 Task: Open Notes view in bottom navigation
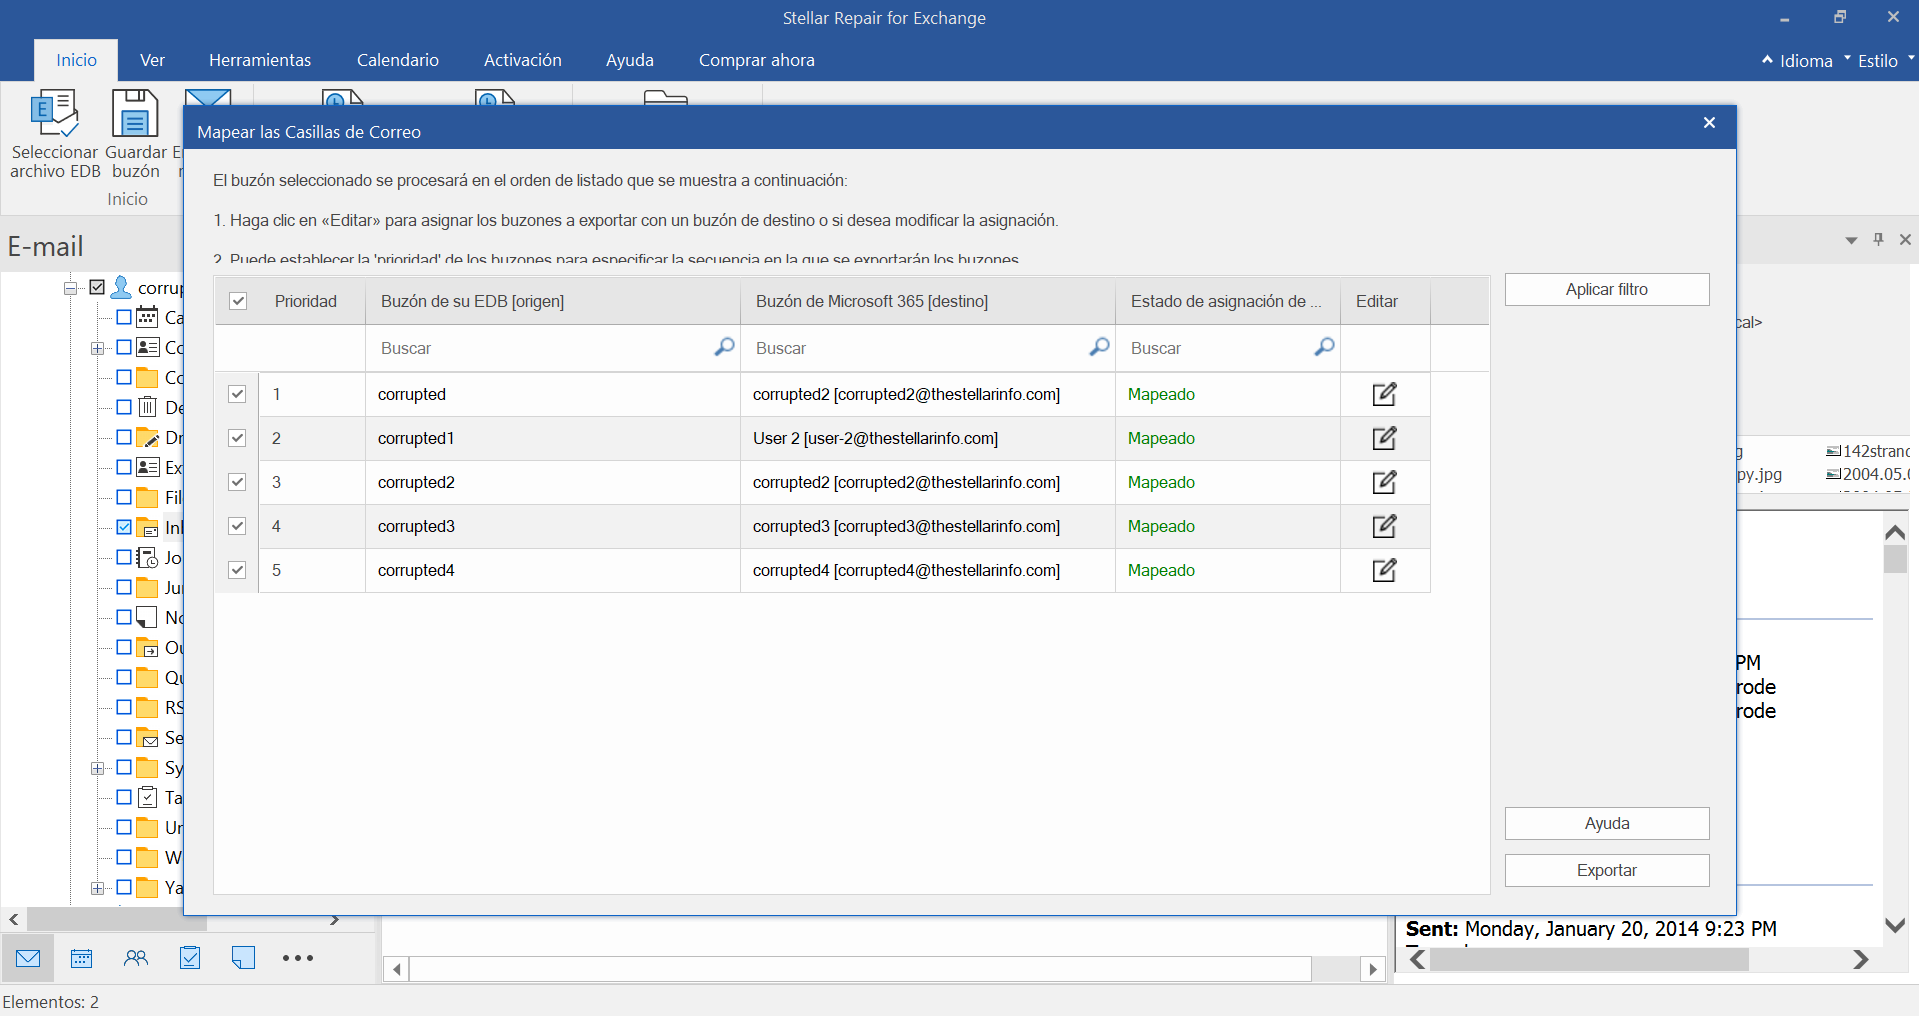[243, 958]
